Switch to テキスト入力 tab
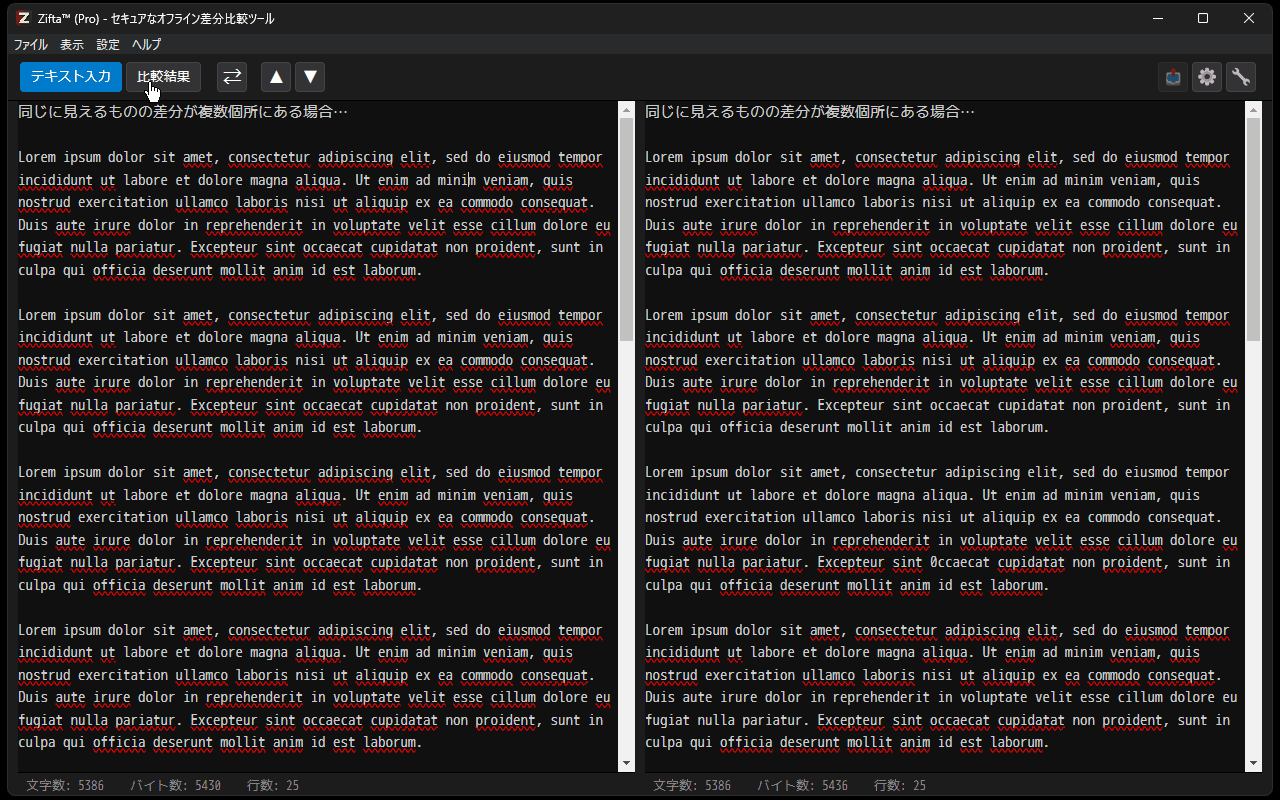1280x800 pixels. click(x=70, y=77)
